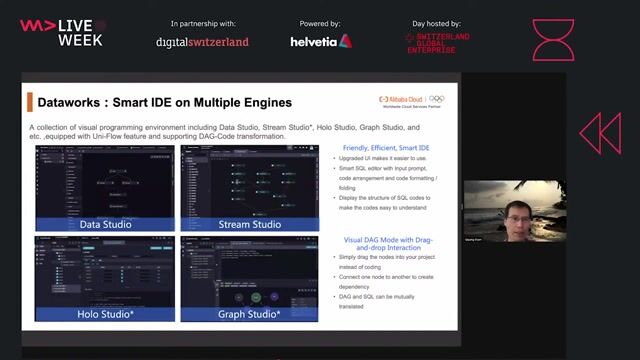This screenshot has width=640, height=360.
Task: Click the 'DAG and SQL can be mutually translated' bullet
Action: 376,302
